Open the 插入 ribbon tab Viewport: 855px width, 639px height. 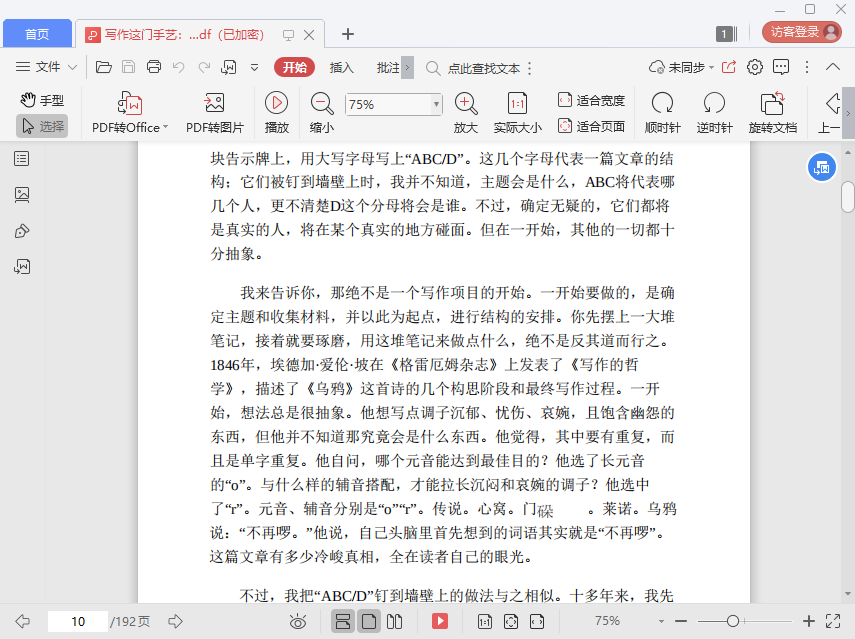click(341, 68)
